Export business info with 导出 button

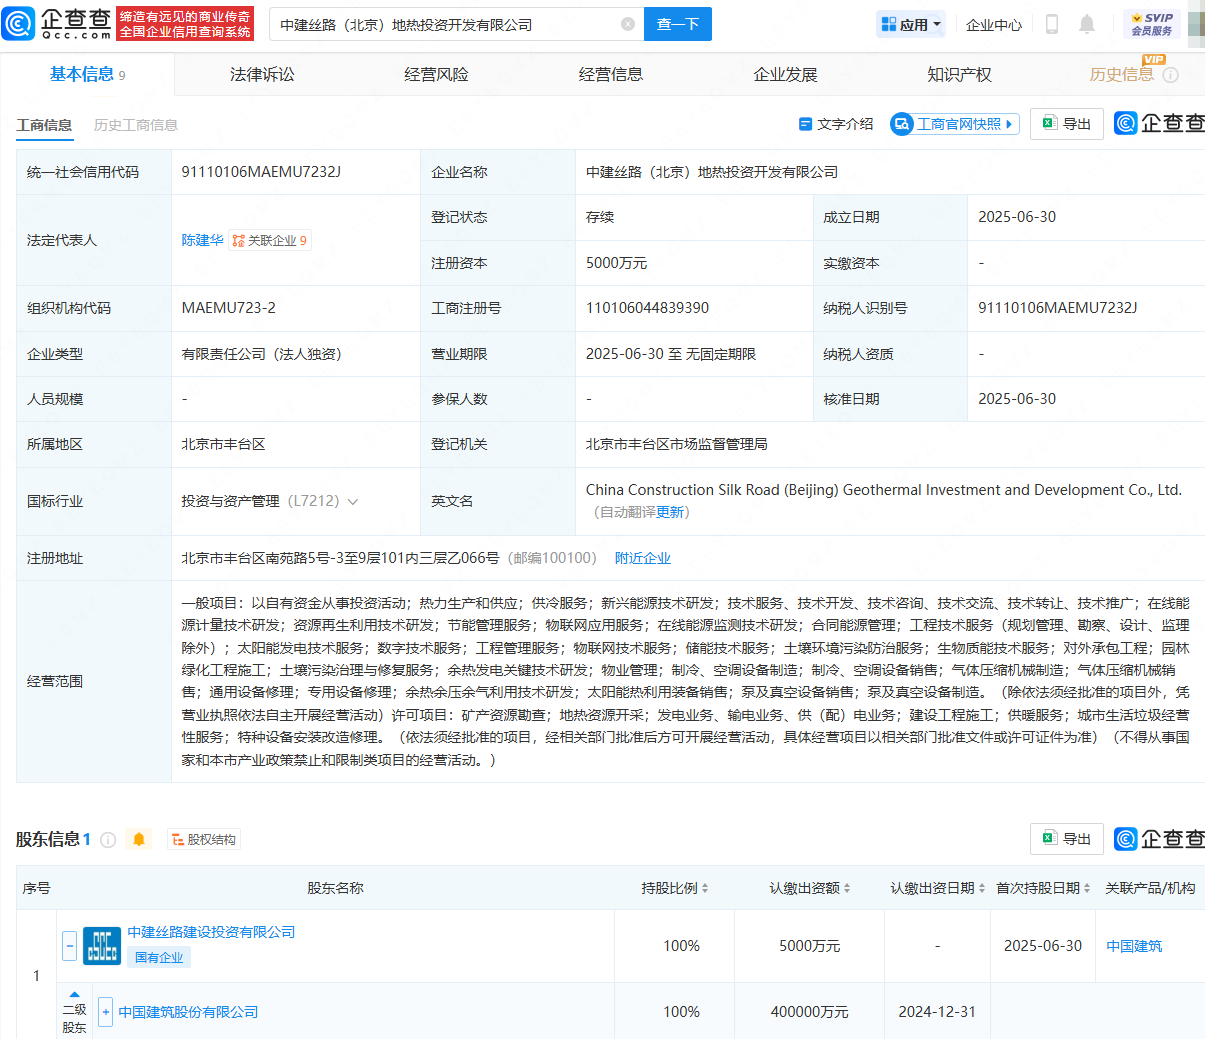[1067, 124]
